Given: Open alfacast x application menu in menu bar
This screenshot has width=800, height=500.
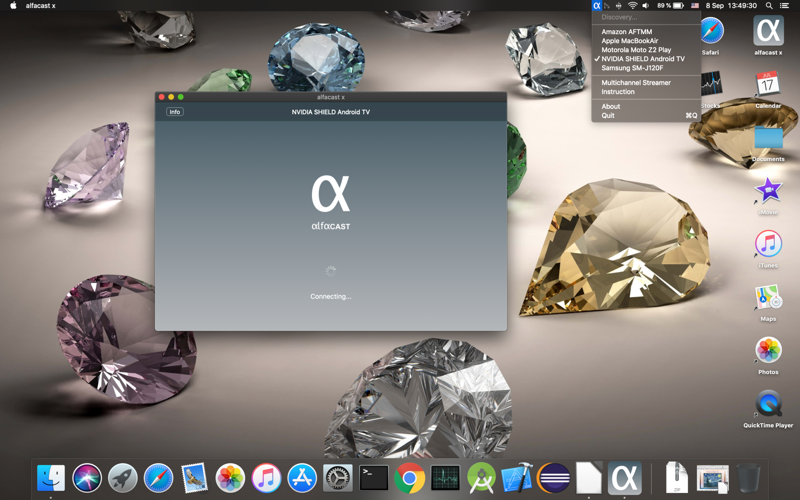Looking at the screenshot, I should (x=40, y=6).
